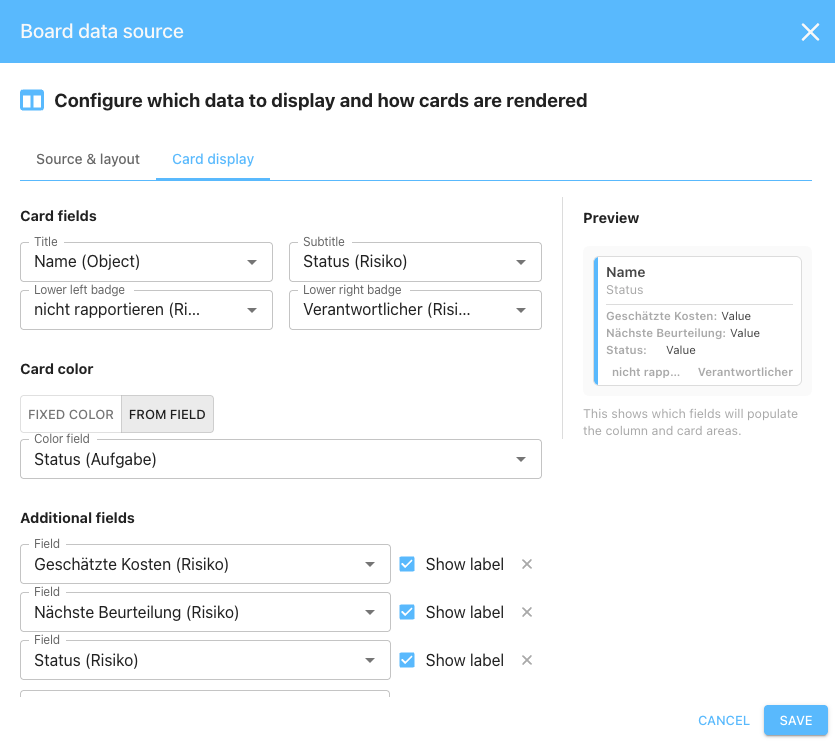The width and height of the screenshot is (835, 741).
Task: Choose FIXED COLOR card color mode
Action: pos(71,414)
